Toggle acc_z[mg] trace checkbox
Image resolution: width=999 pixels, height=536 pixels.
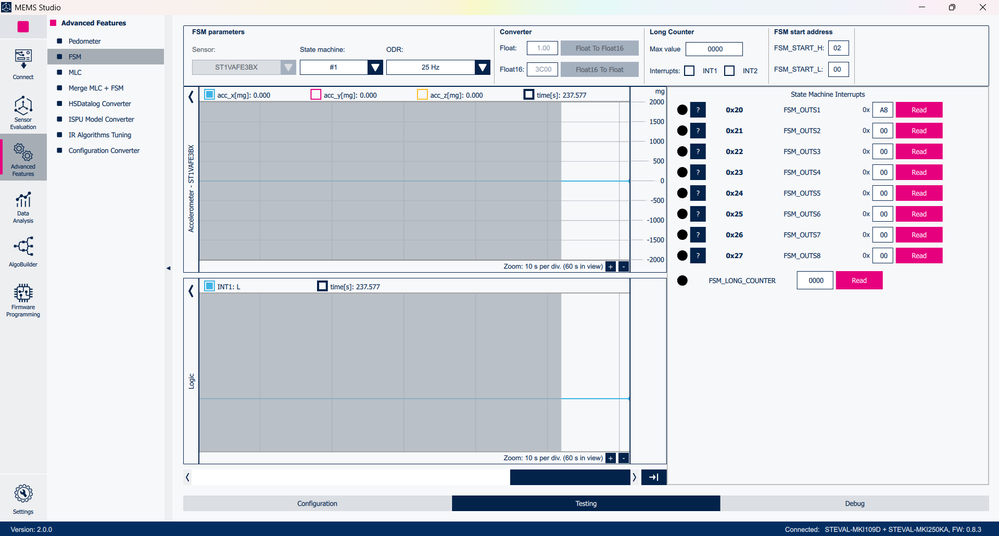(422, 94)
